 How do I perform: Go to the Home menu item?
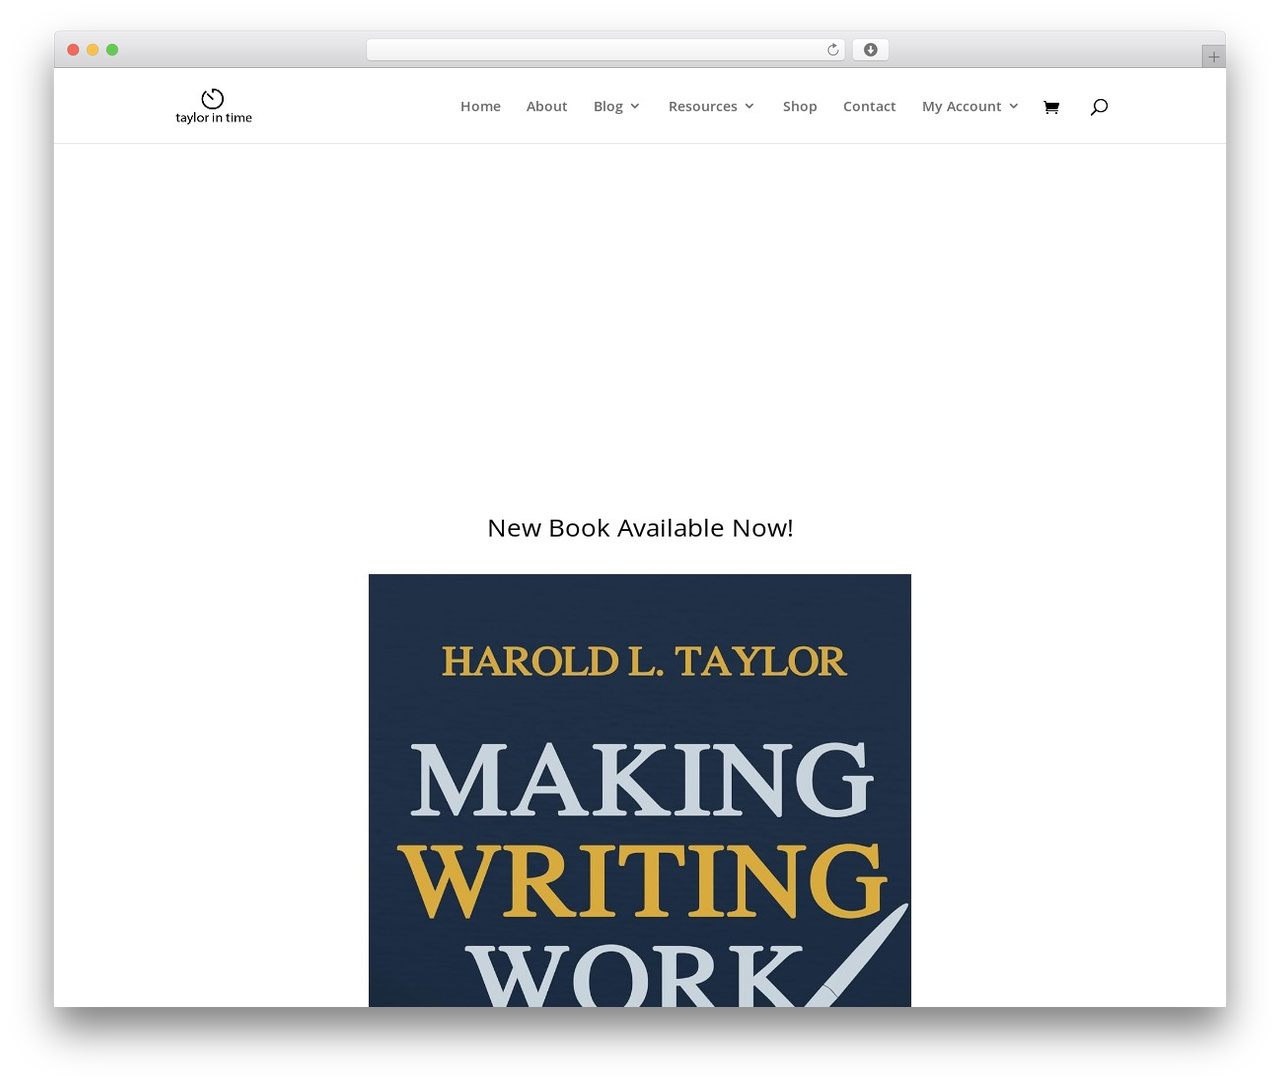coord(480,106)
